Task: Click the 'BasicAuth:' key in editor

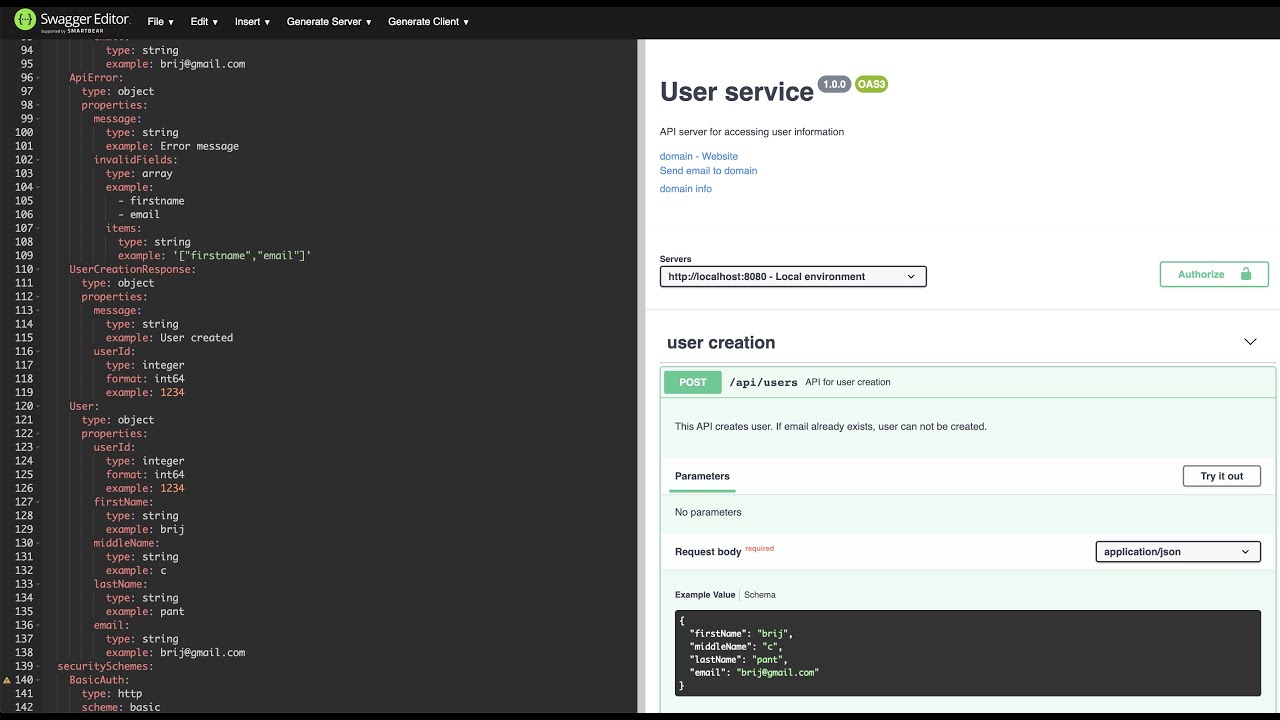Action: (x=100, y=680)
